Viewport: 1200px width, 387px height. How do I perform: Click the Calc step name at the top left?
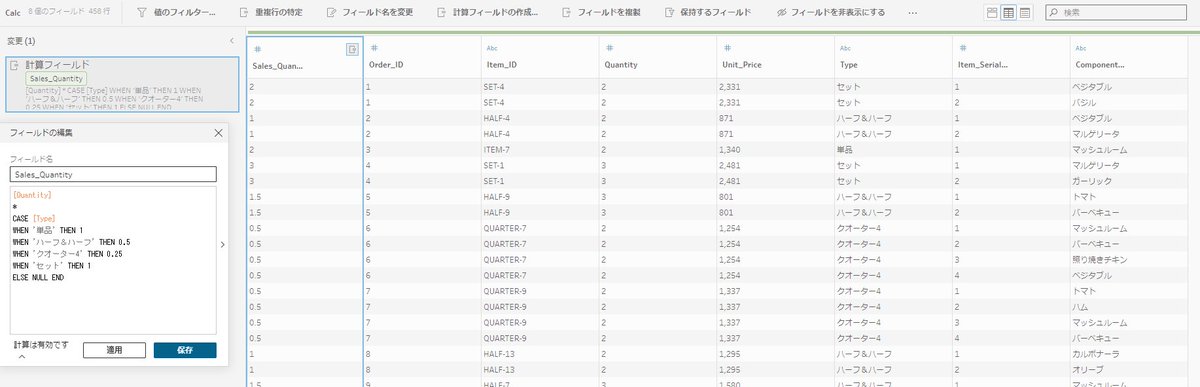coord(13,13)
